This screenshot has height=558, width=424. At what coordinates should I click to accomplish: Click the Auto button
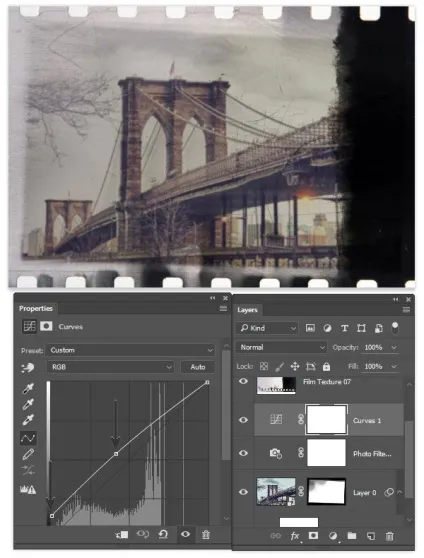point(198,367)
